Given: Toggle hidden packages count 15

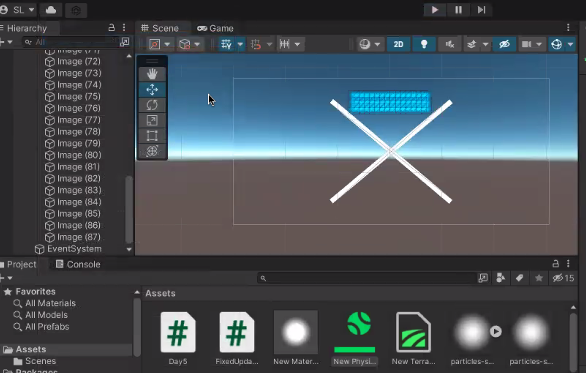Looking at the screenshot, I should coord(563,278).
